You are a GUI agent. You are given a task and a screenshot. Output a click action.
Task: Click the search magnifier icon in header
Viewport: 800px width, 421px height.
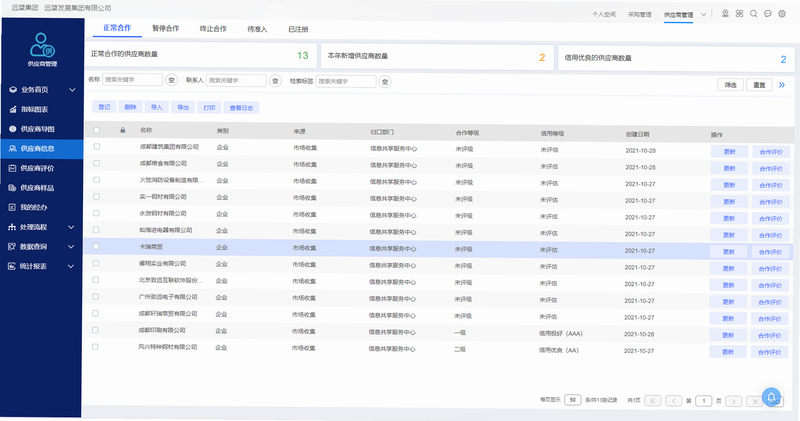[754, 14]
